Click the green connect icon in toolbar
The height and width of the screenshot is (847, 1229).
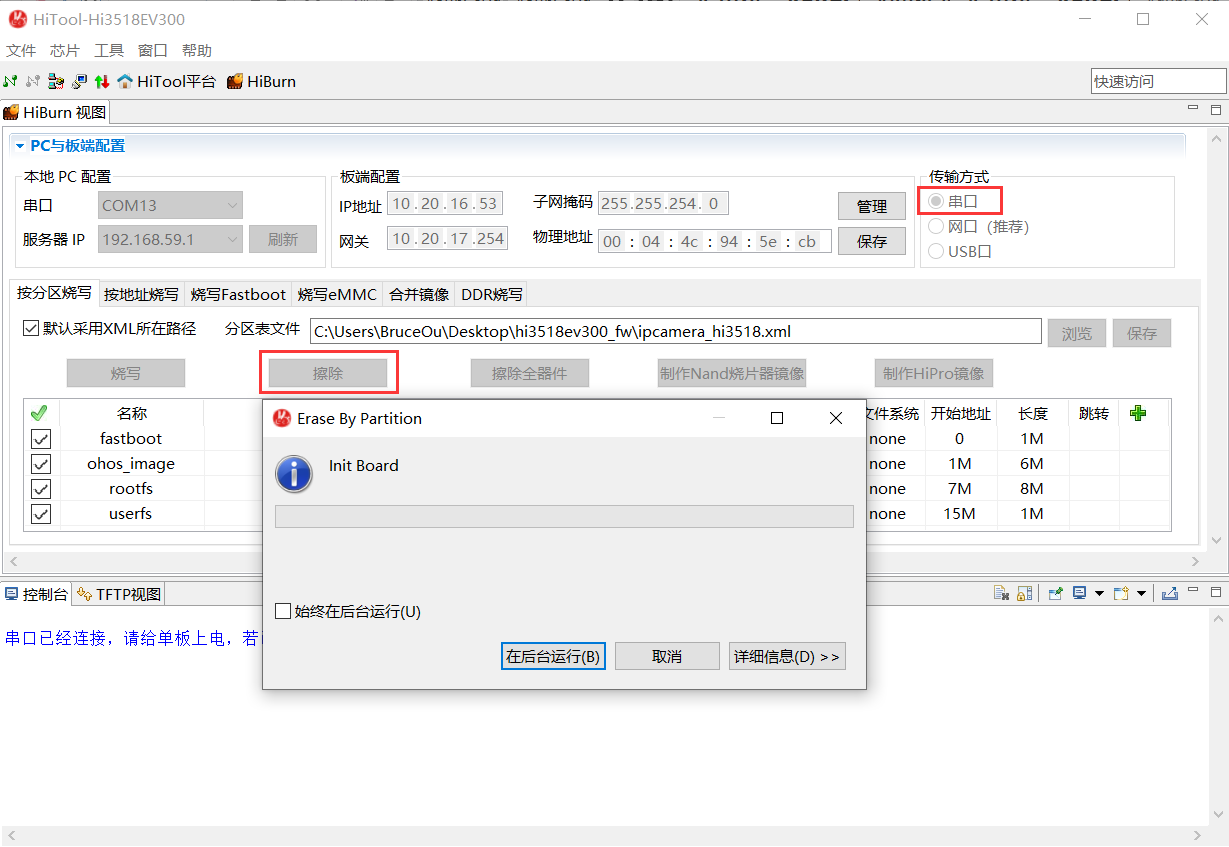11,81
